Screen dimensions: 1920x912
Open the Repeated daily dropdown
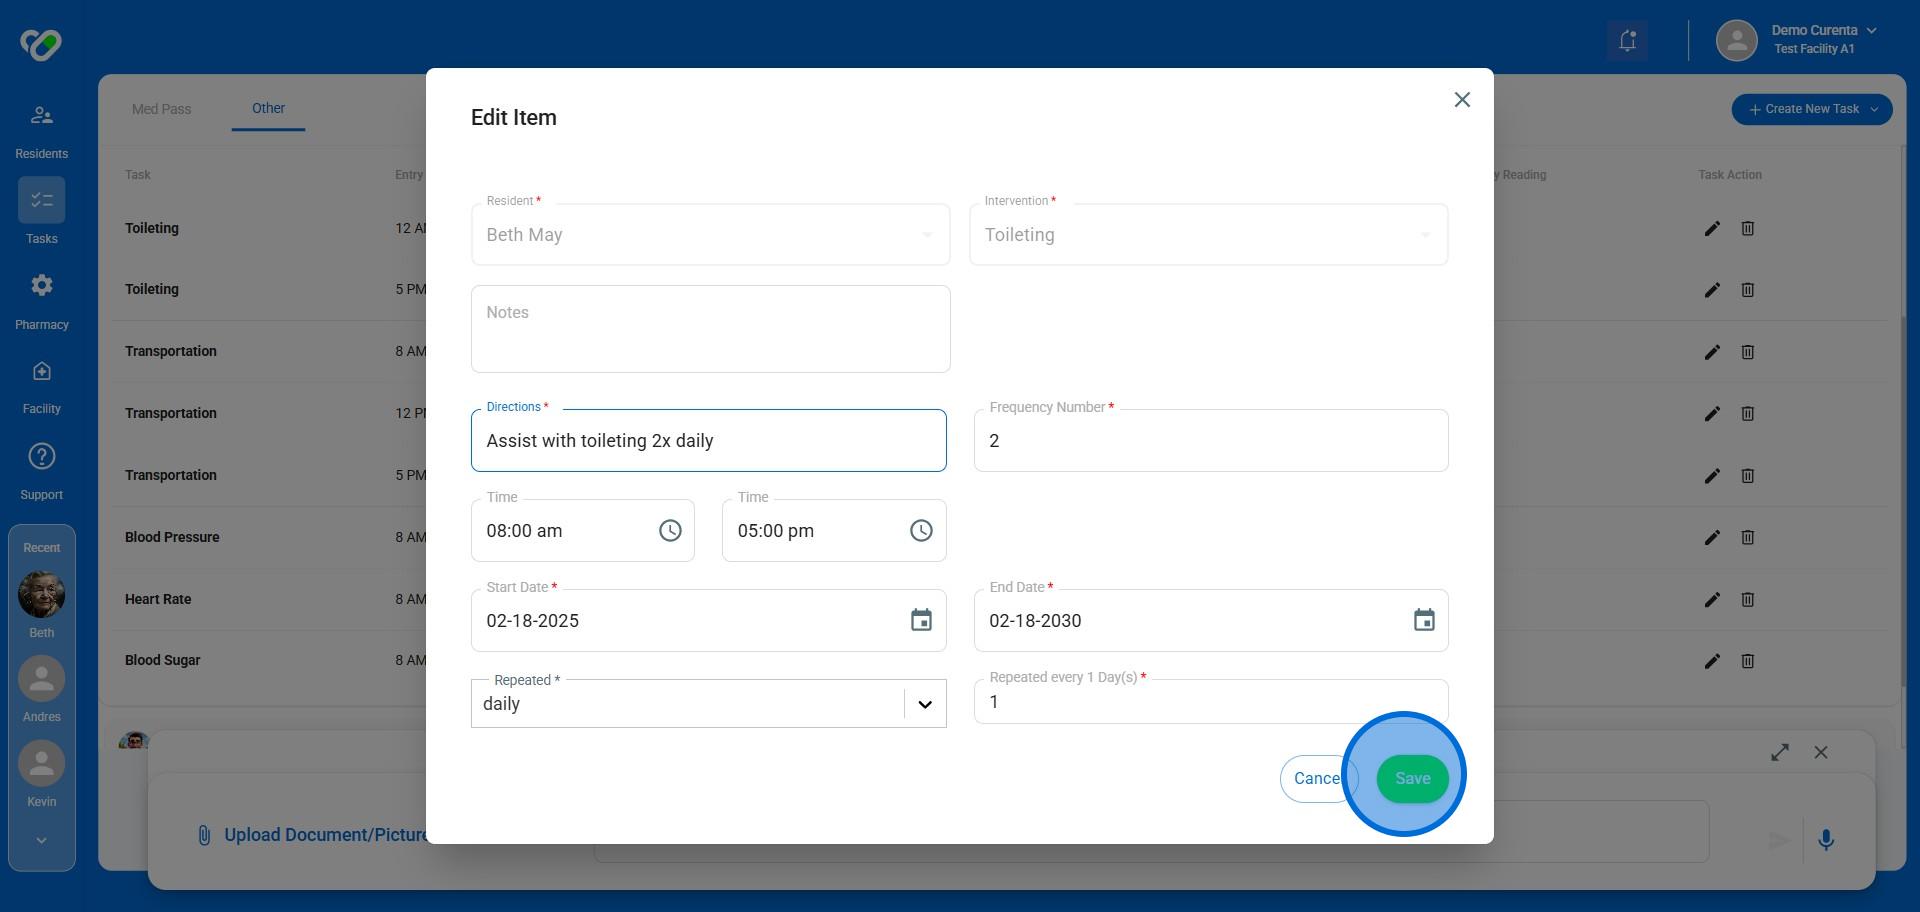click(708, 703)
